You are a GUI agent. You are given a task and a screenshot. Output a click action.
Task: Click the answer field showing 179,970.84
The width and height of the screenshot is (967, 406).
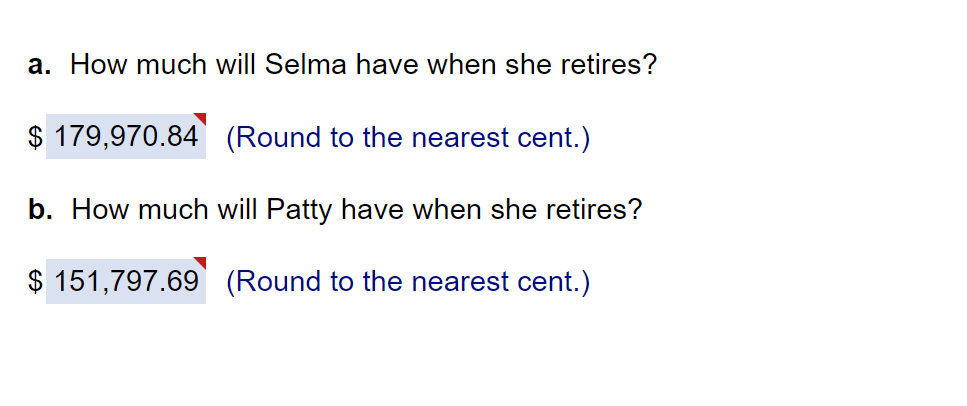pos(126,137)
